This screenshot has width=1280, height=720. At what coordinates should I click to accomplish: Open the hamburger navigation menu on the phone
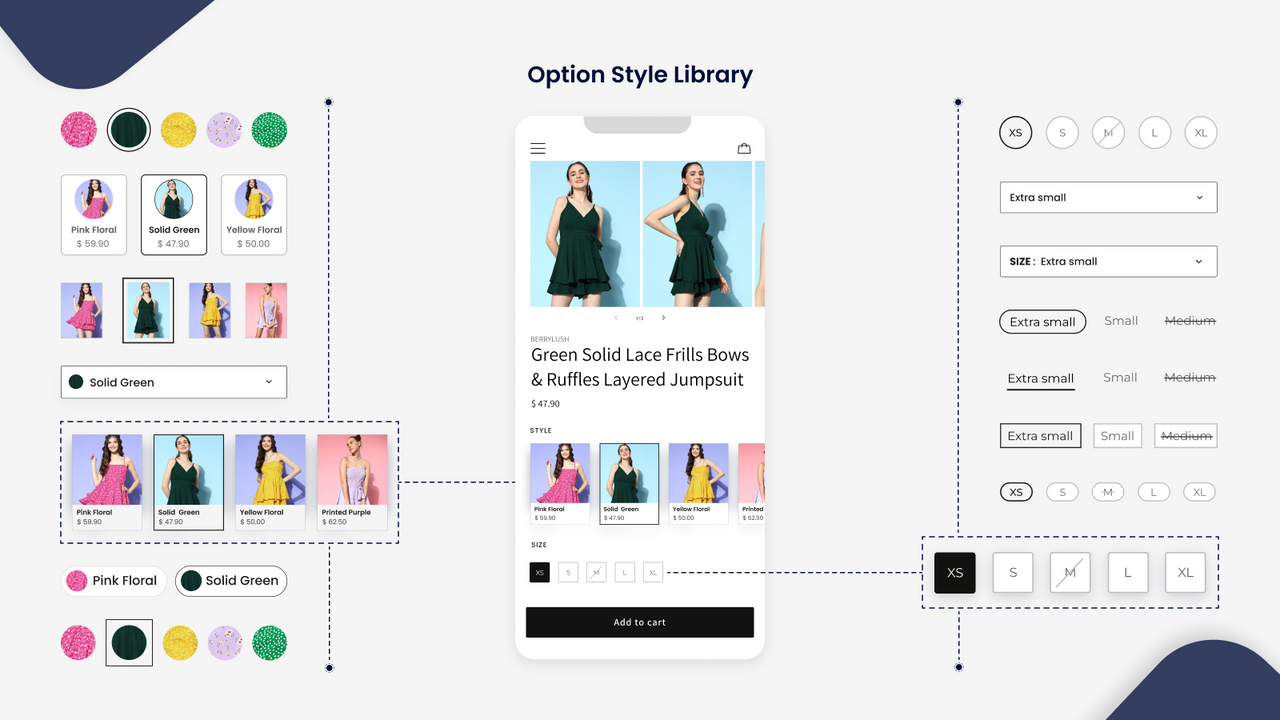(x=538, y=147)
